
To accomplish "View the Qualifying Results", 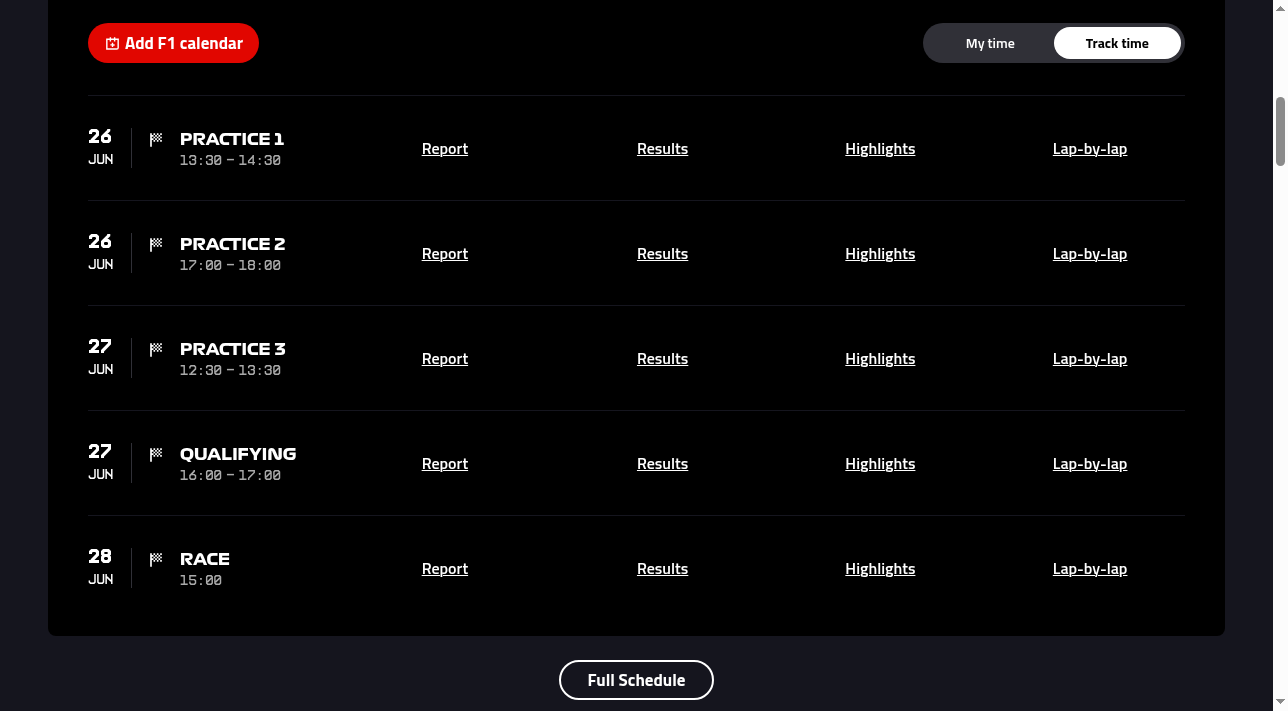I will tap(662, 464).
